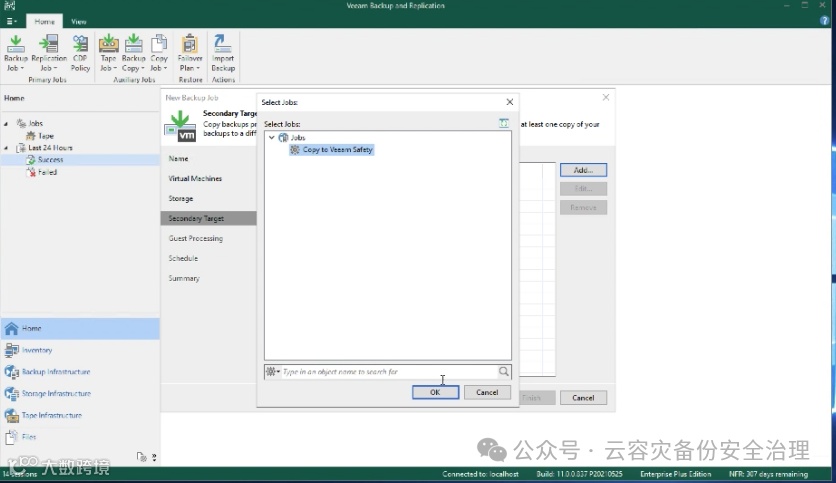Collapse the Last 24 Hours node
836x483 pixels.
tap(6, 148)
